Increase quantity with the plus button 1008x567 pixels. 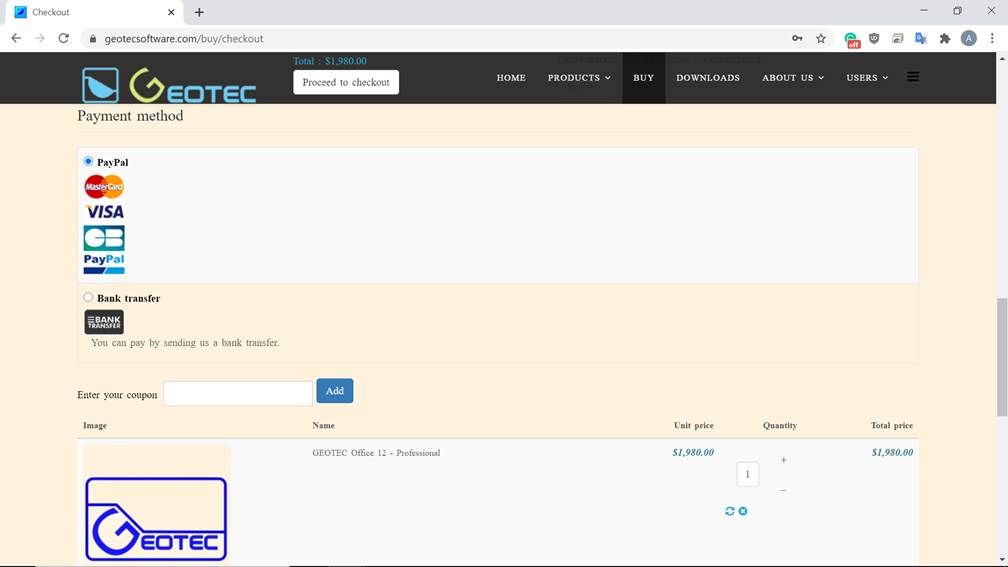783,460
